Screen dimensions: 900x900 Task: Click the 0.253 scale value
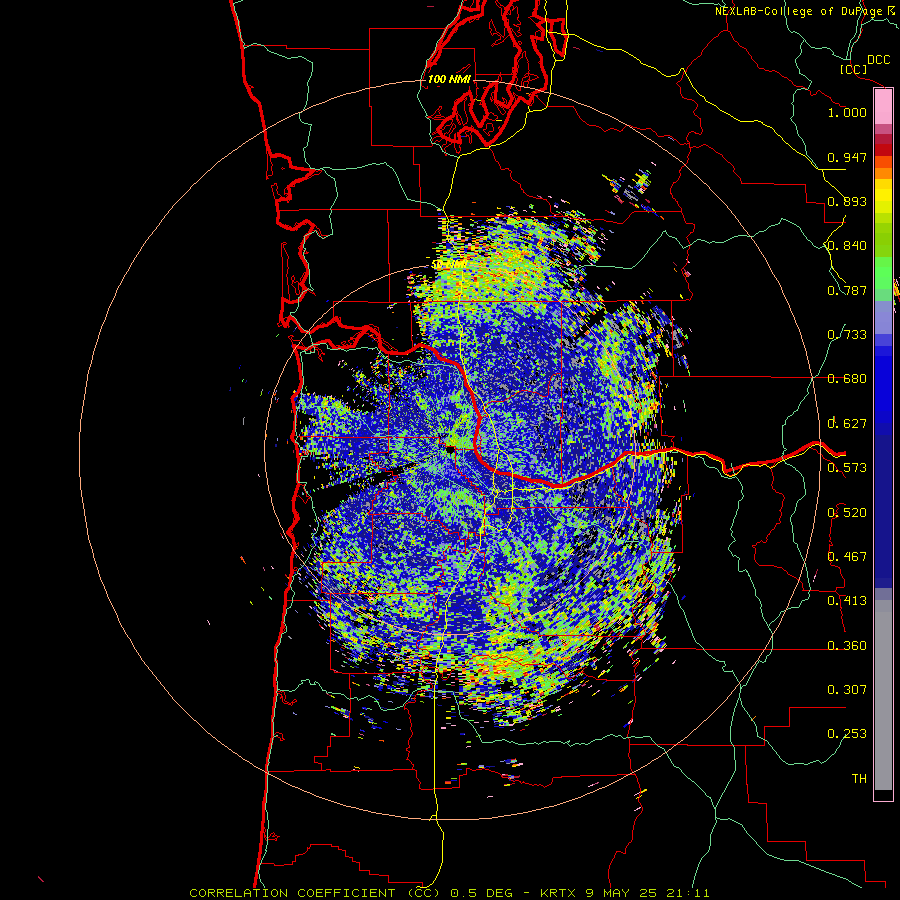[x=847, y=734]
